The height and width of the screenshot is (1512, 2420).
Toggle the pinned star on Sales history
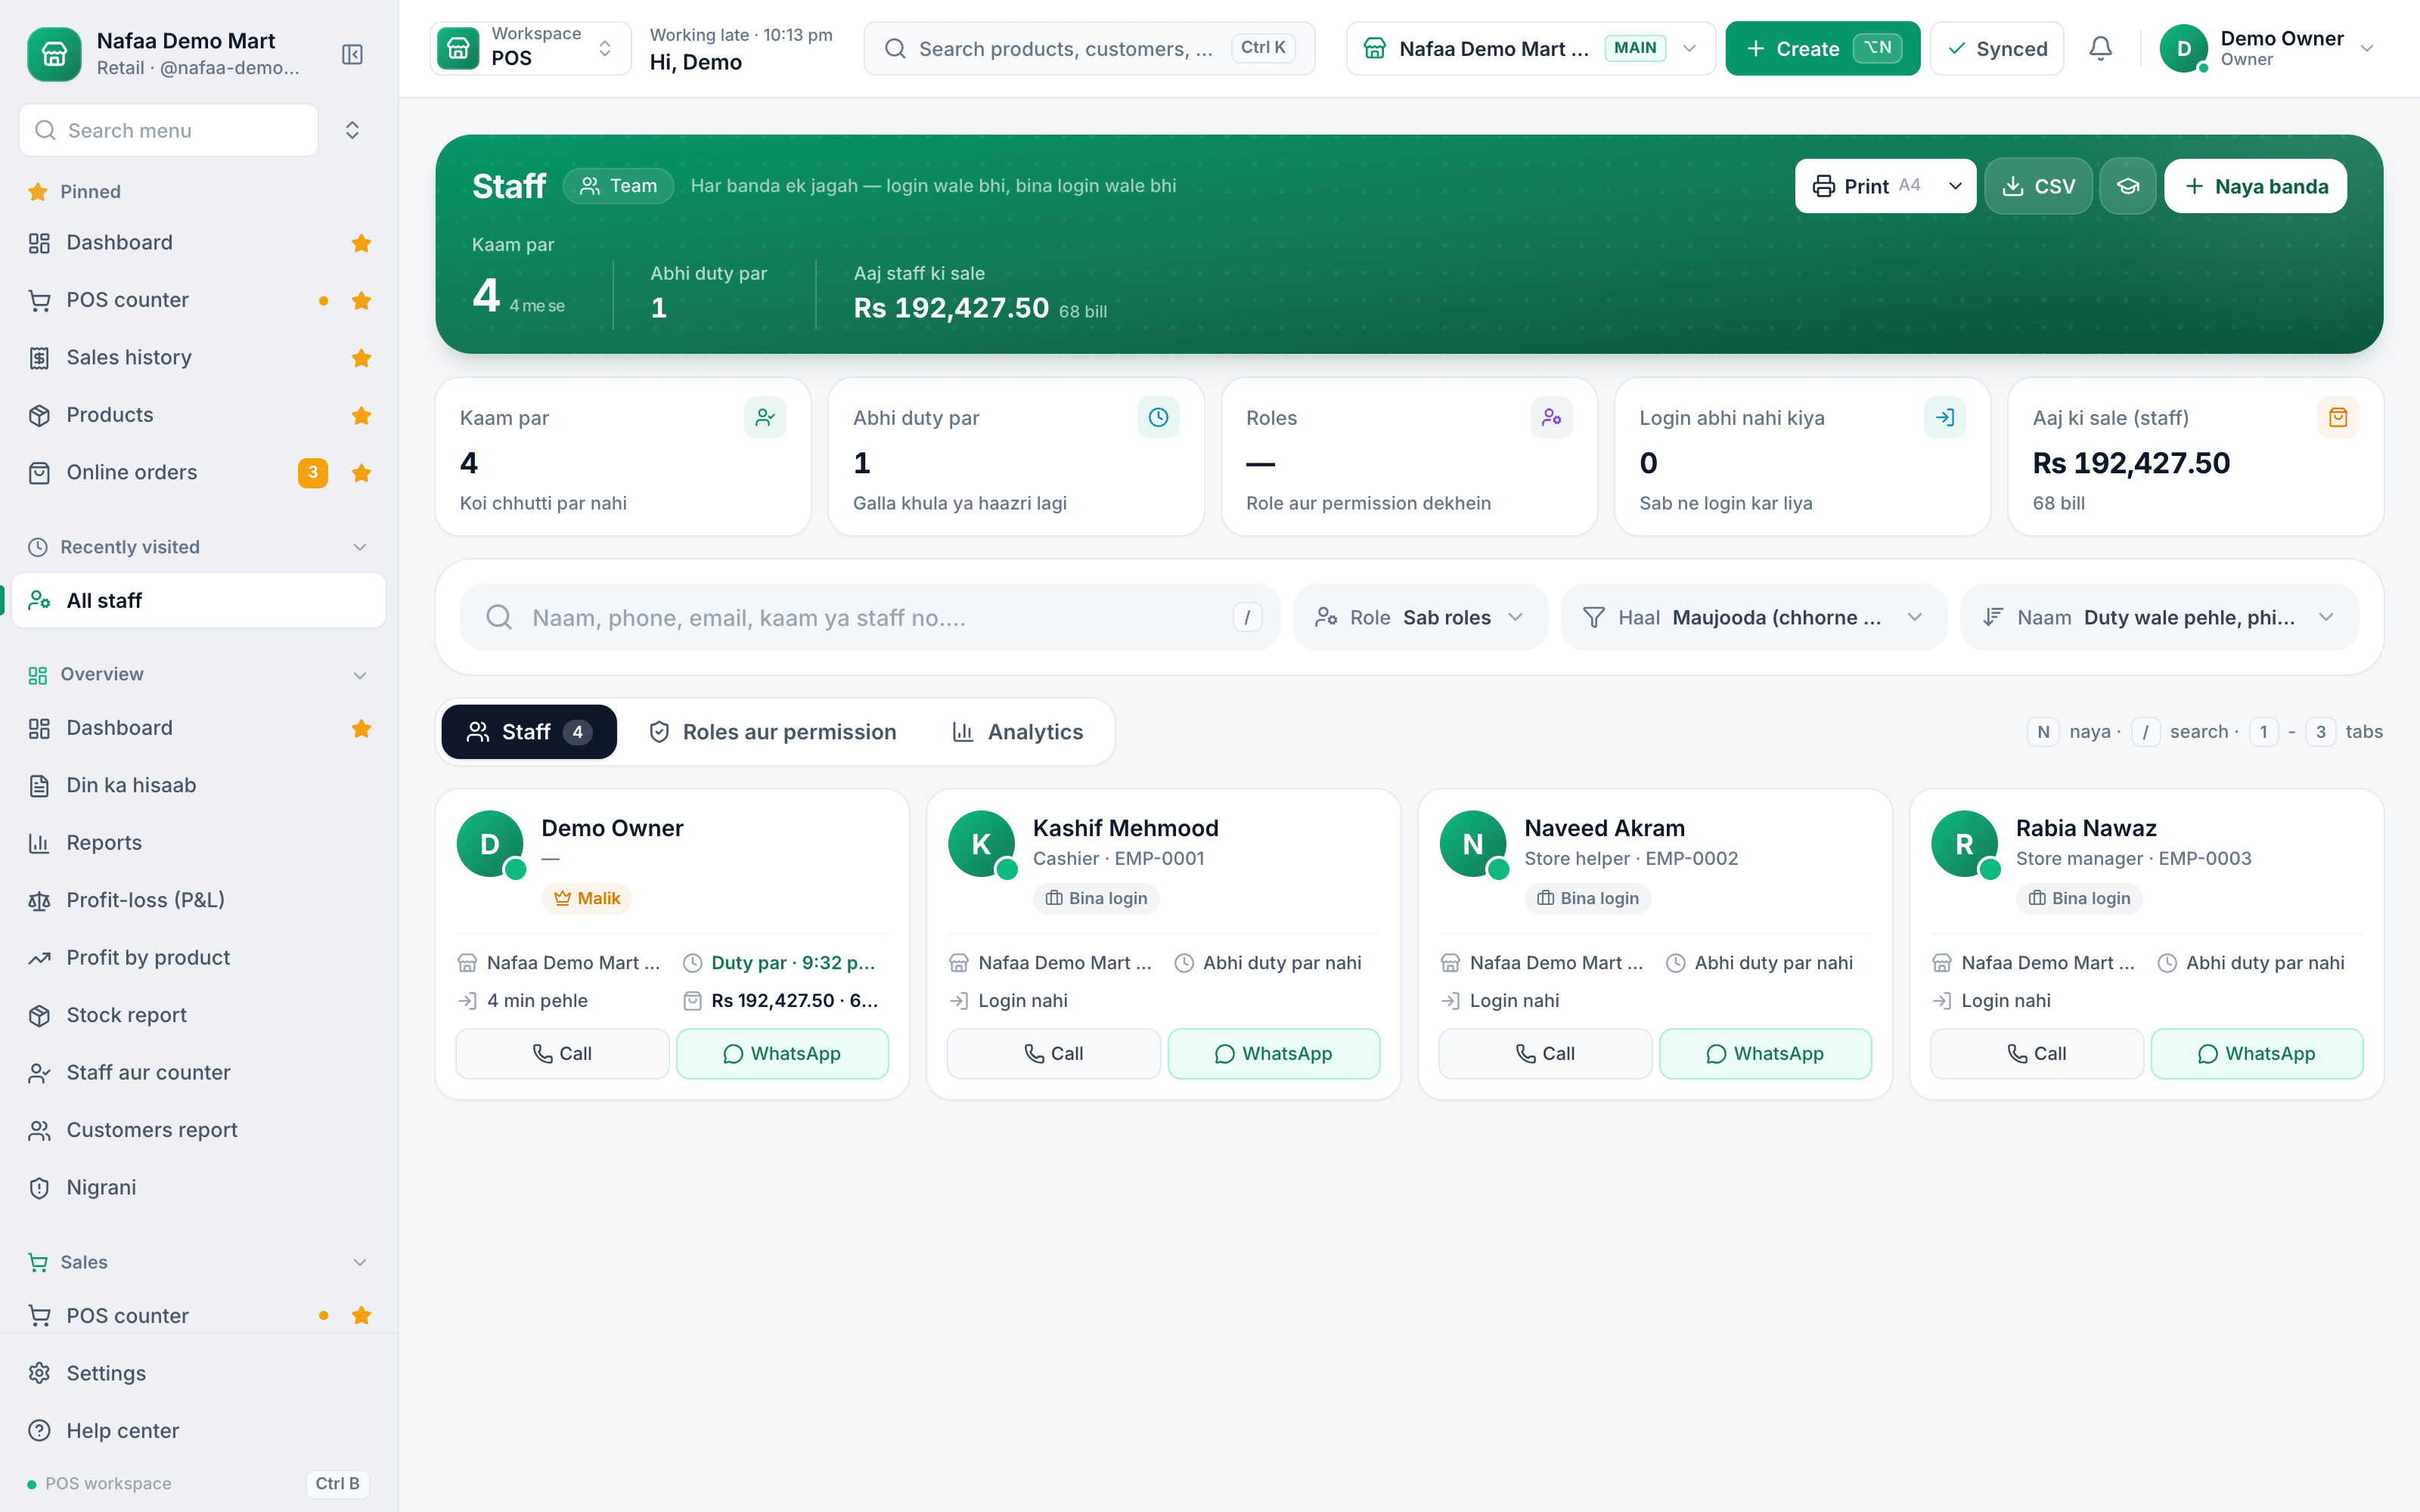362,357
